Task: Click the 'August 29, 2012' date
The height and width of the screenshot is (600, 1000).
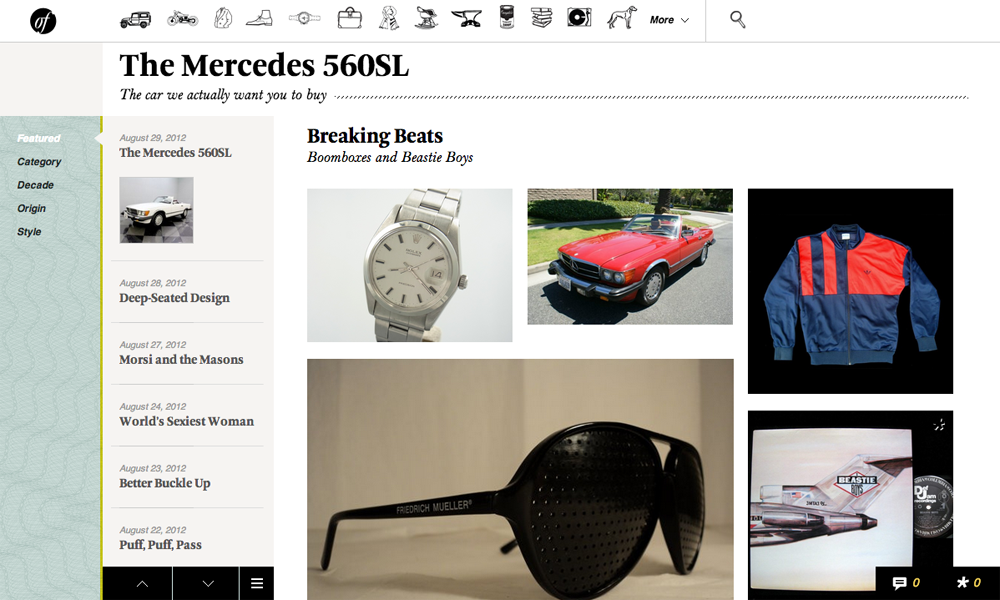Action: pyautogui.click(x=152, y=138)
